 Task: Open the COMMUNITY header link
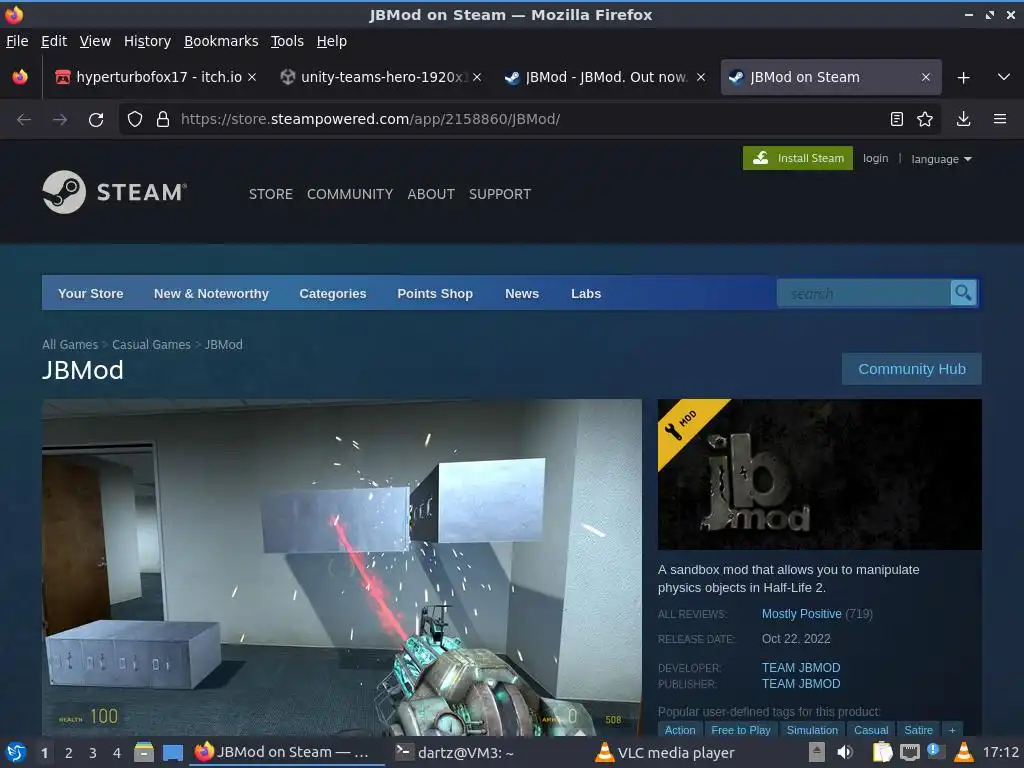[x=349, y=194]
